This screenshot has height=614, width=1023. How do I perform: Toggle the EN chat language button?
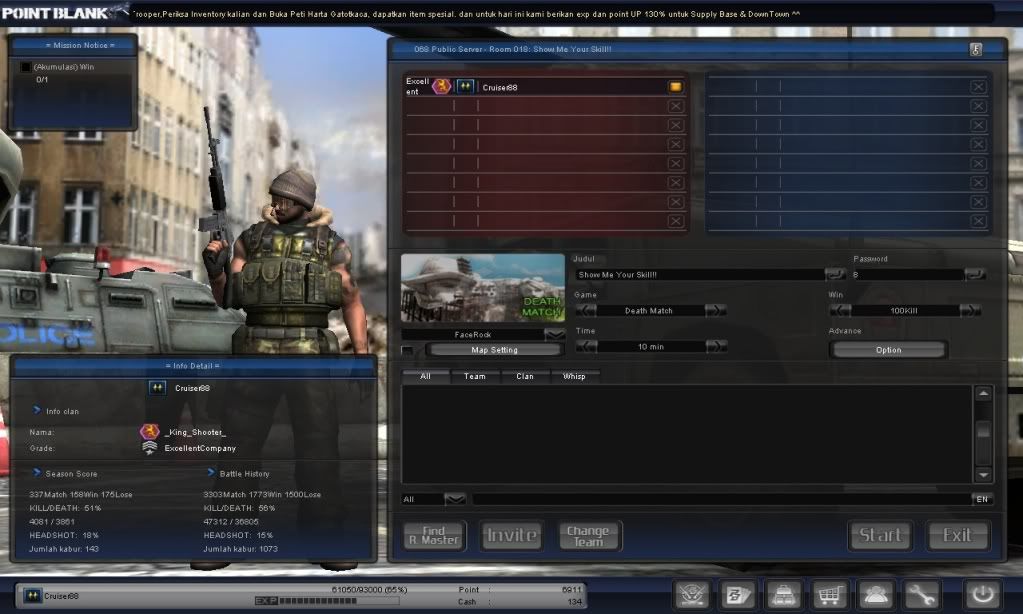pyautogui.click(x=982, y=499)
